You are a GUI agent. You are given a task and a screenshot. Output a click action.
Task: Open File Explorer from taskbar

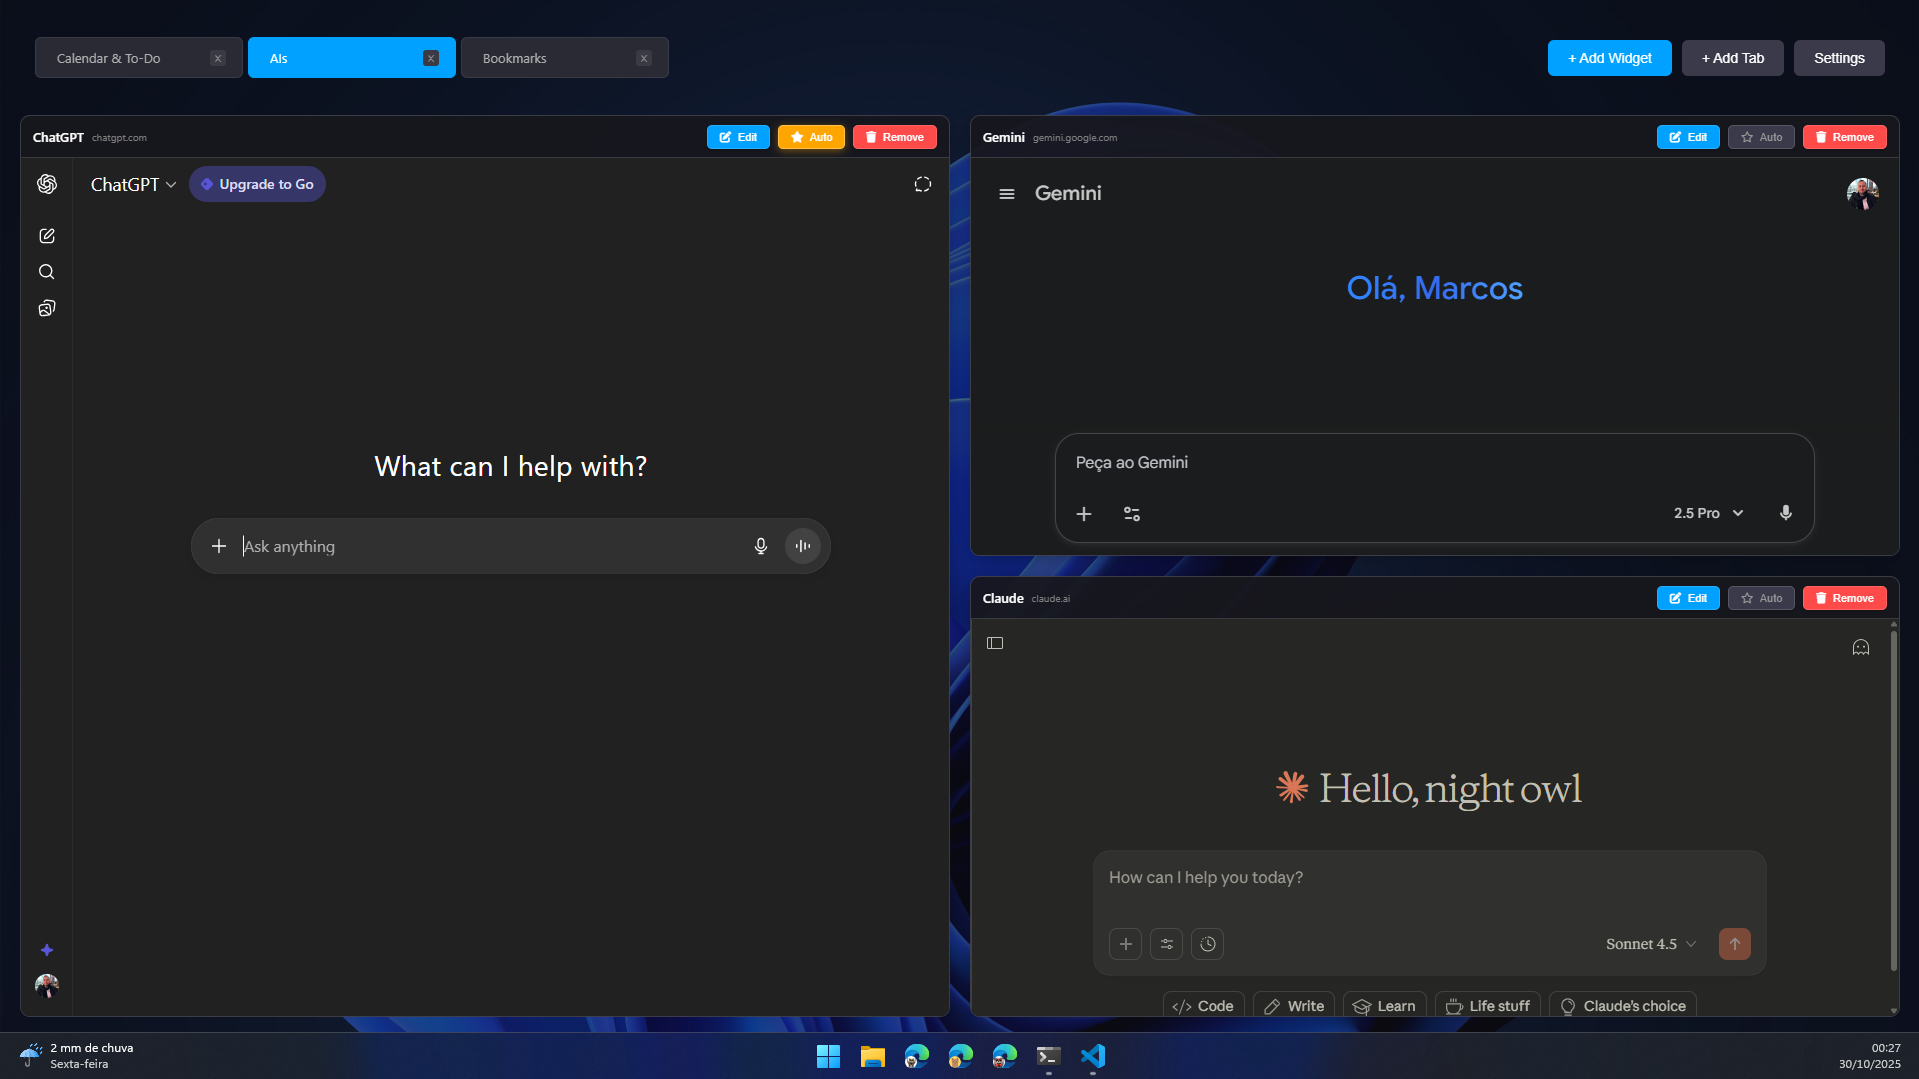873,1057
